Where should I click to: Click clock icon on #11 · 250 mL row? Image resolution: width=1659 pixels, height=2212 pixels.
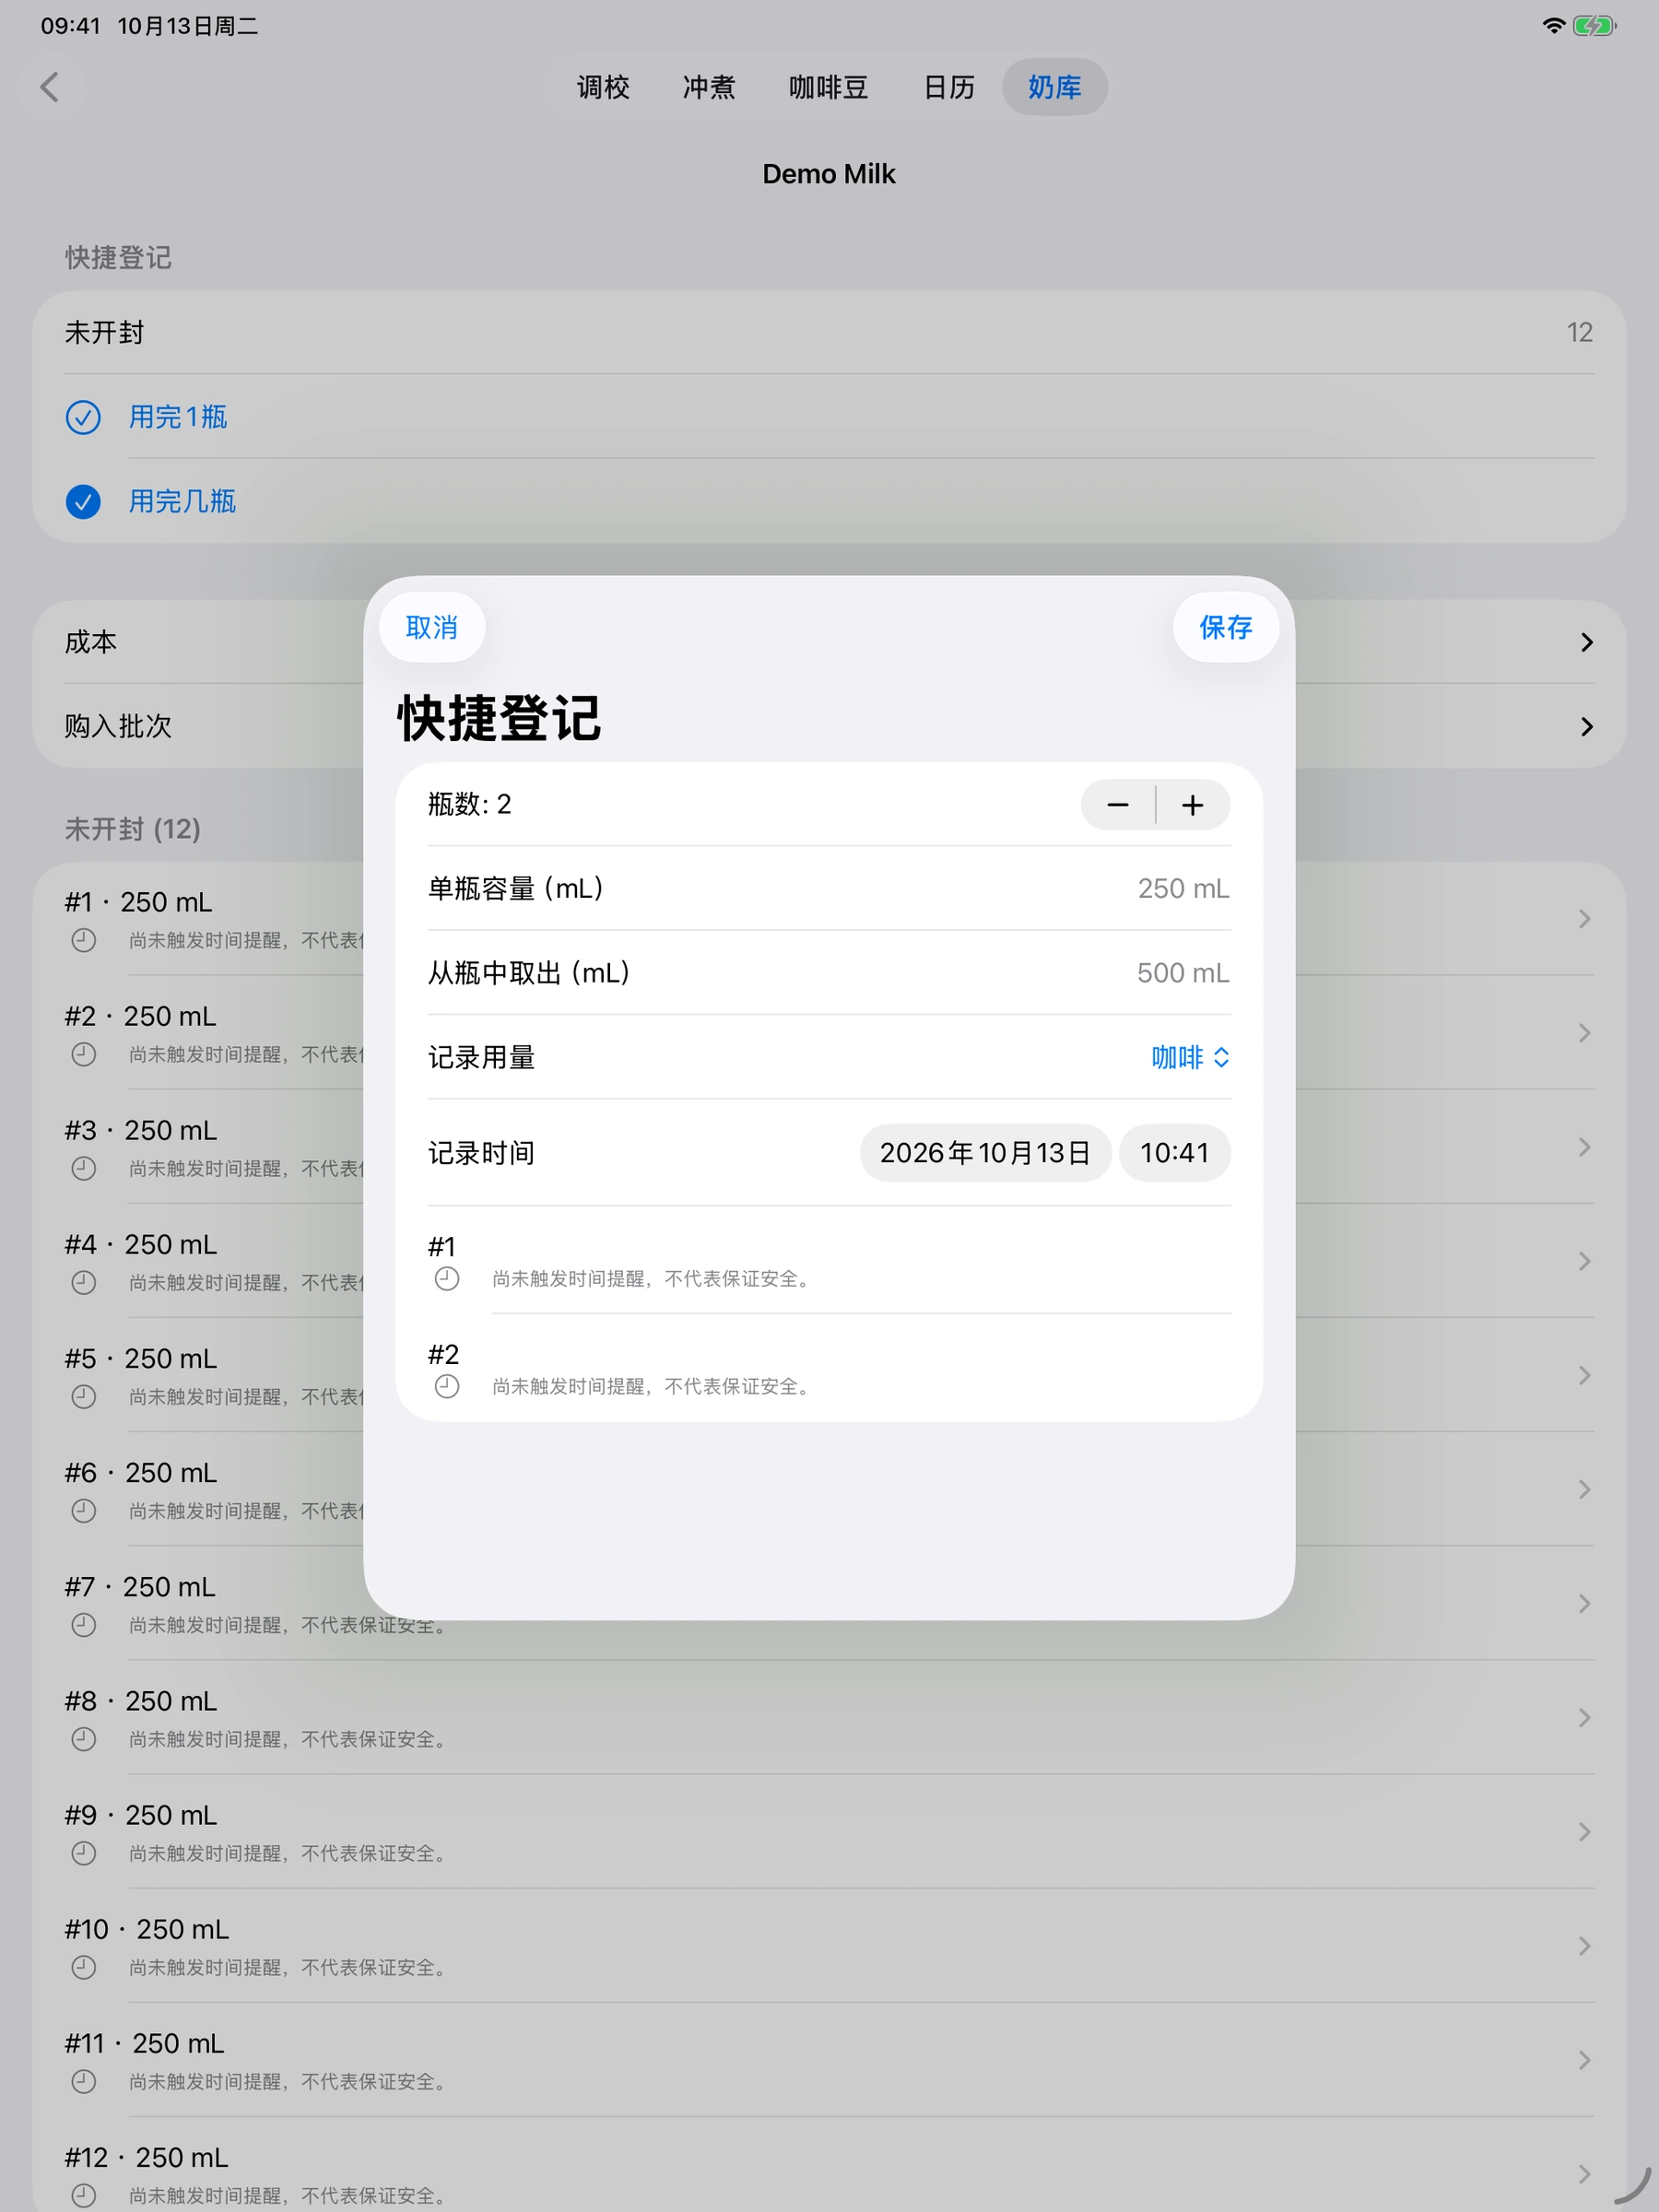coord(84,2081)
